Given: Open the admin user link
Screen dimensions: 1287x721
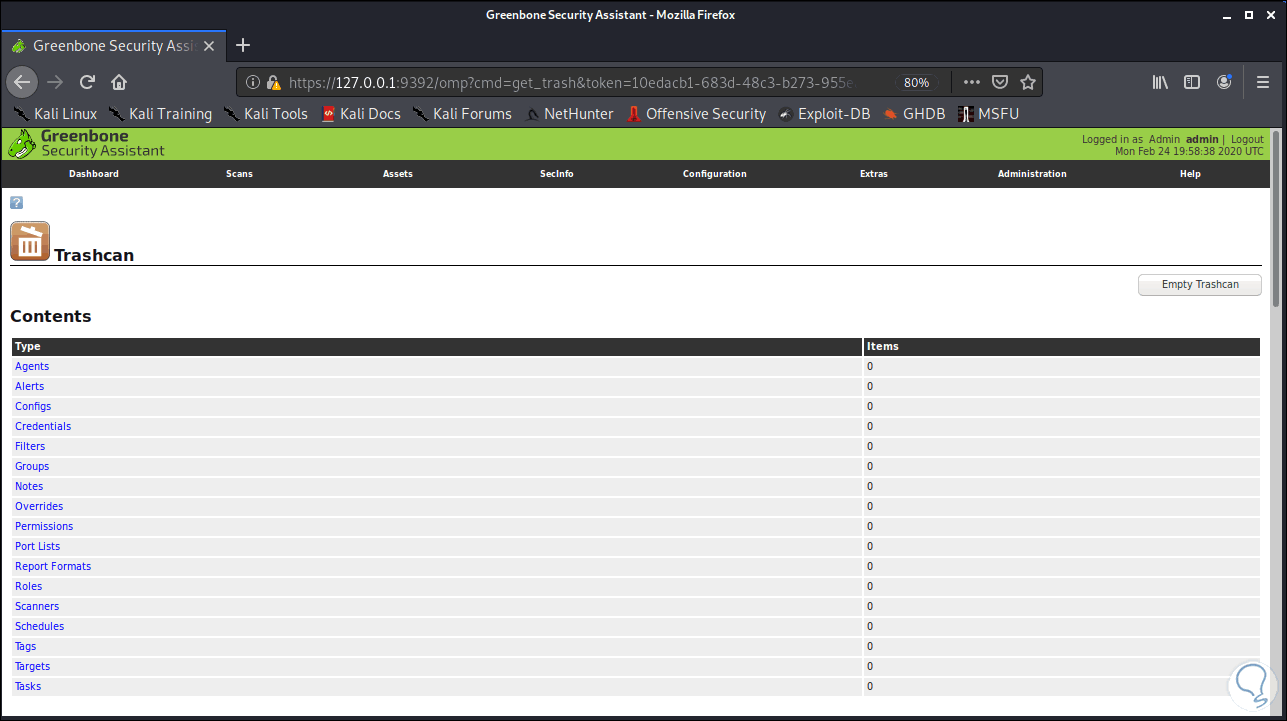Looking at the screenshot, I should [1202, 140].
